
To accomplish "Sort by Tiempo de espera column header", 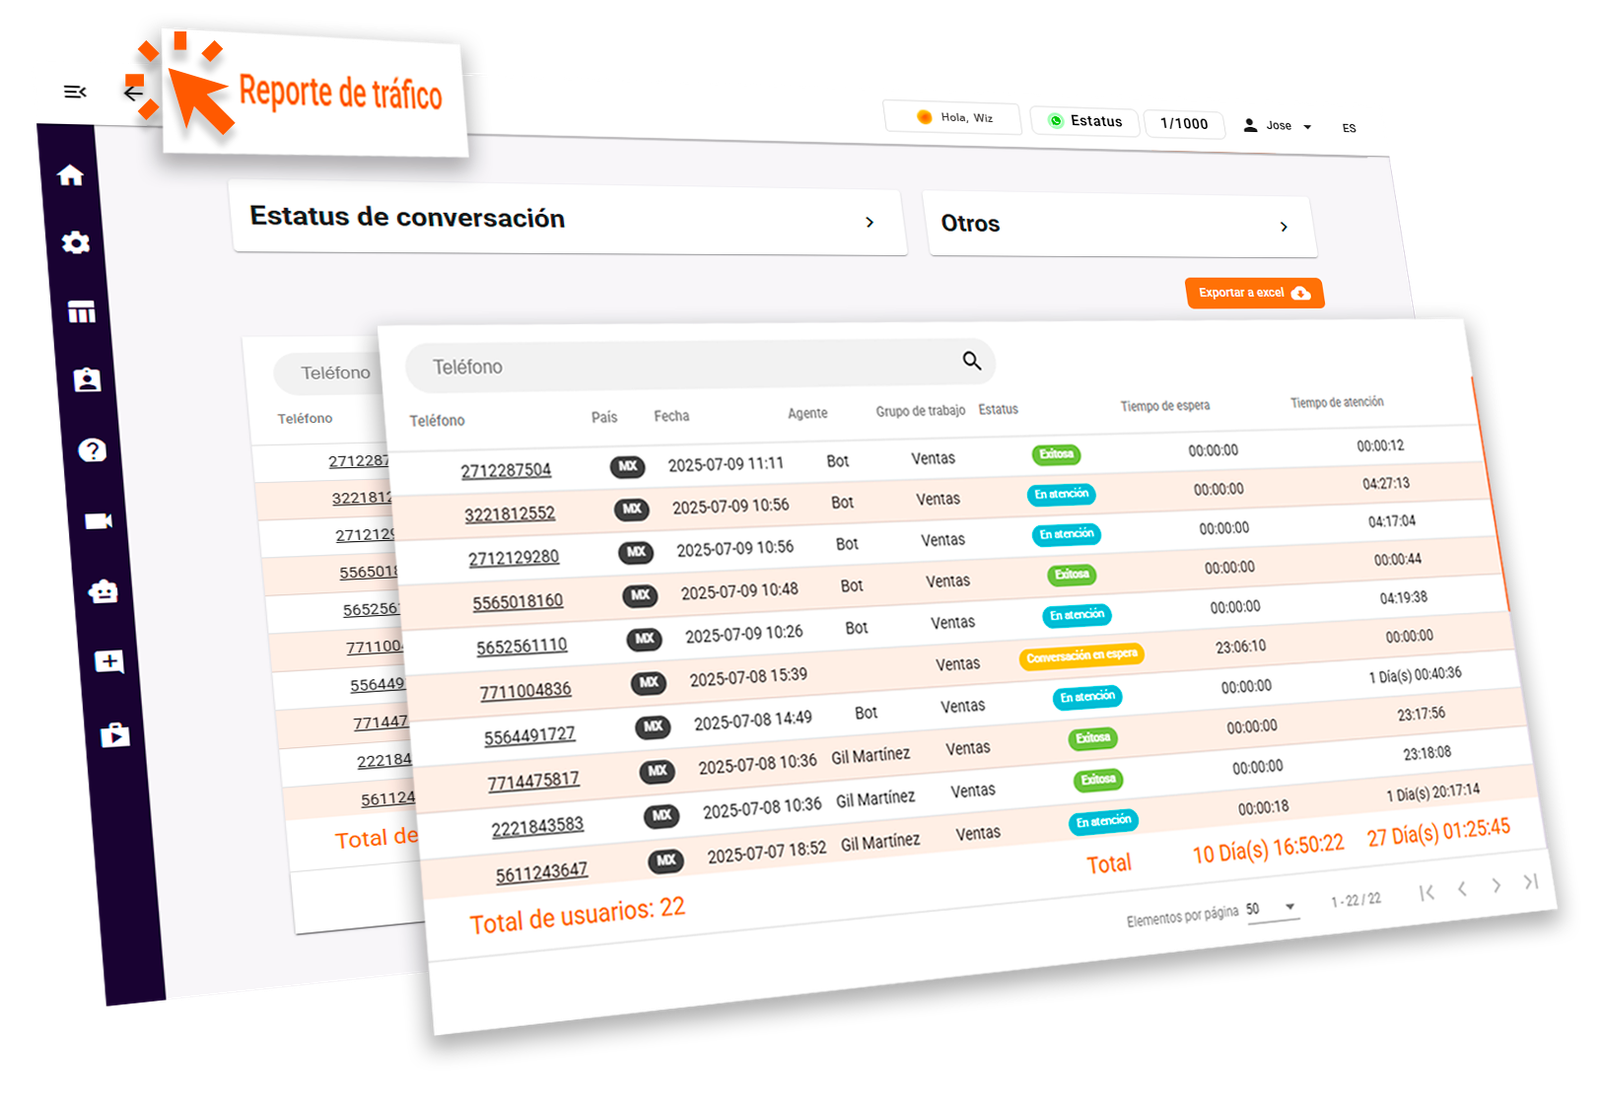I will pos(1165,406).
